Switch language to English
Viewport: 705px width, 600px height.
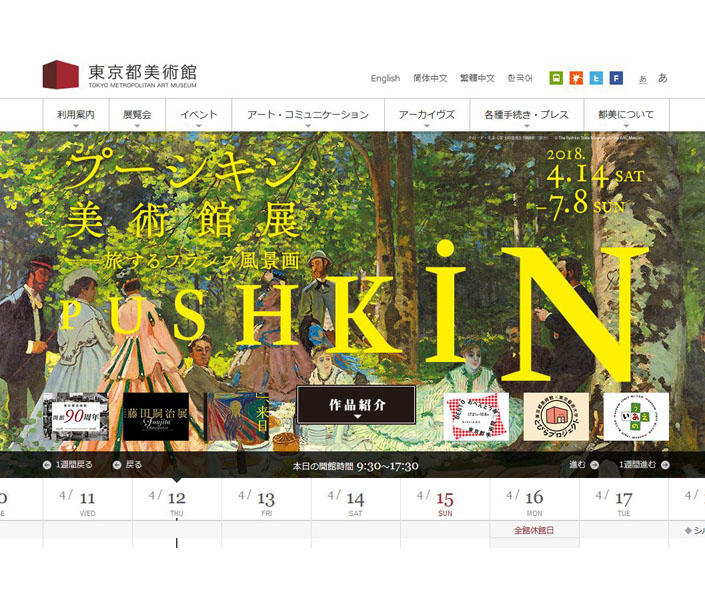[385, 78]
